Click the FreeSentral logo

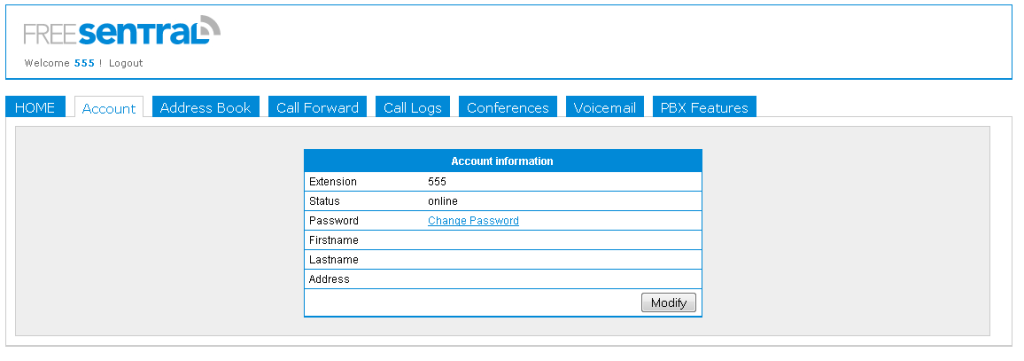(x=122, y=31)
